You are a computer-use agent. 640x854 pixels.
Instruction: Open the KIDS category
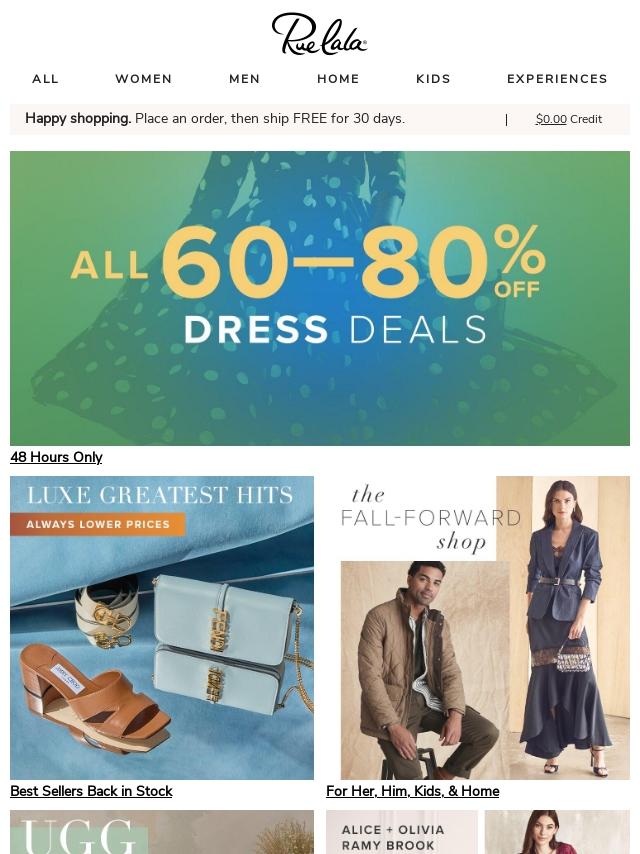[x=434, y=79]
